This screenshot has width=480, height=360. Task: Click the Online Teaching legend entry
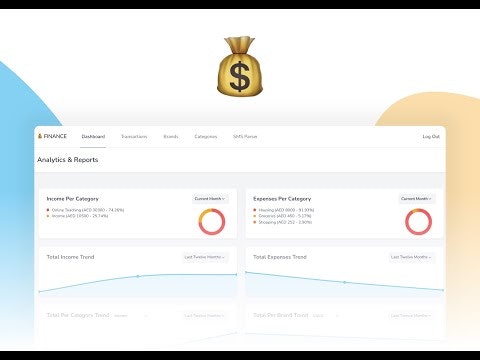pyautogui.click(x=85, y=210)
